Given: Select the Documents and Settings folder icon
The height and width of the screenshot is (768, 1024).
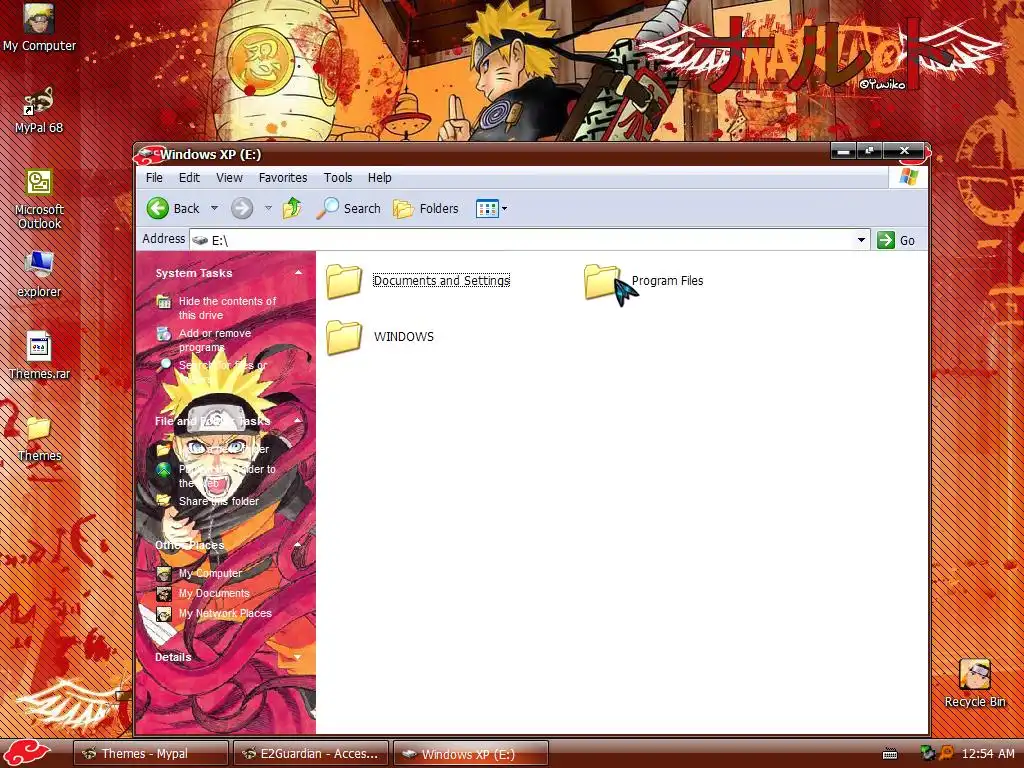Looking at the screenshot, I should (x=344, y=281).
